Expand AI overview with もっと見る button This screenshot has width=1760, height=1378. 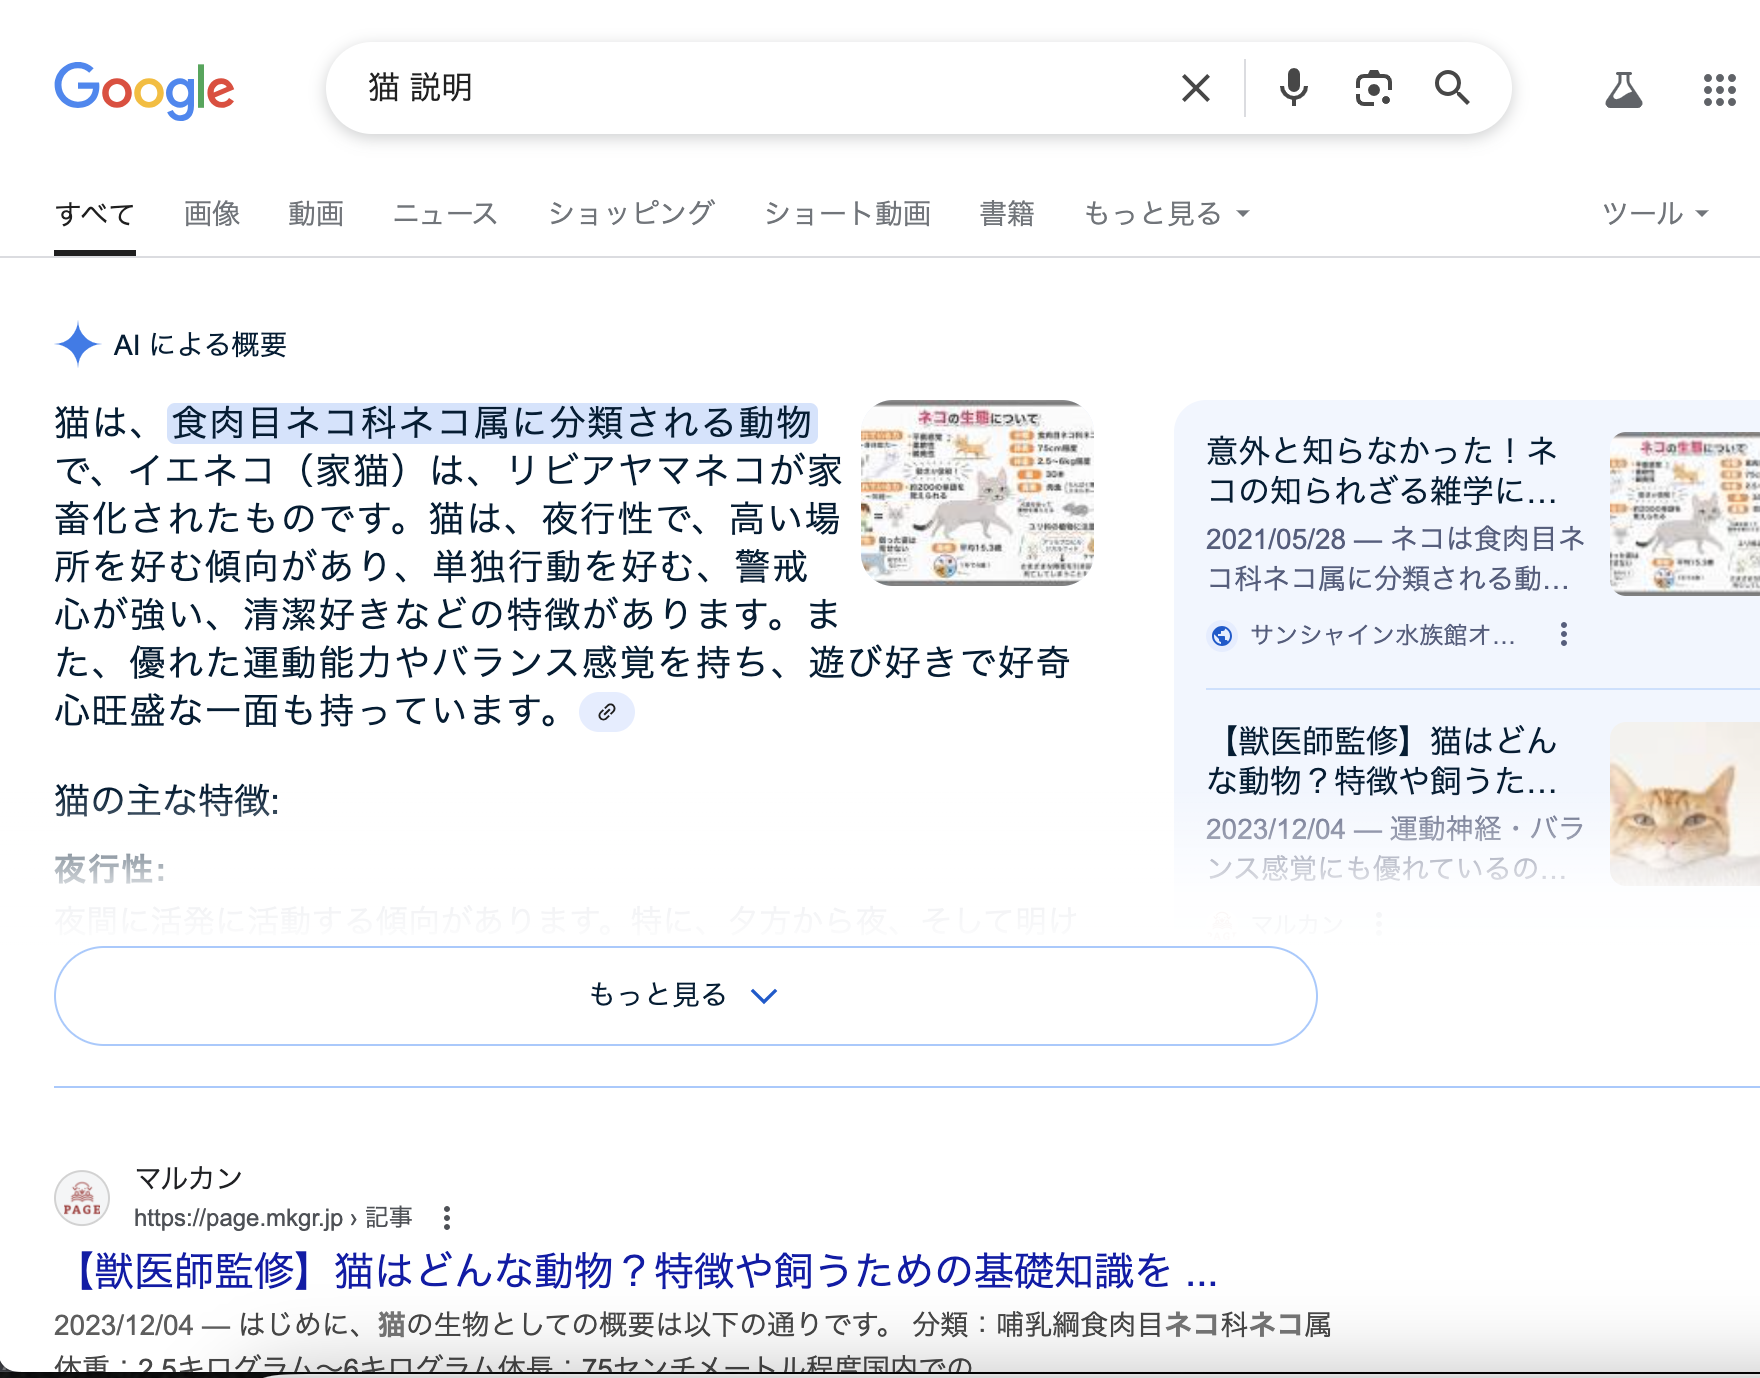[x=685, y=996]
